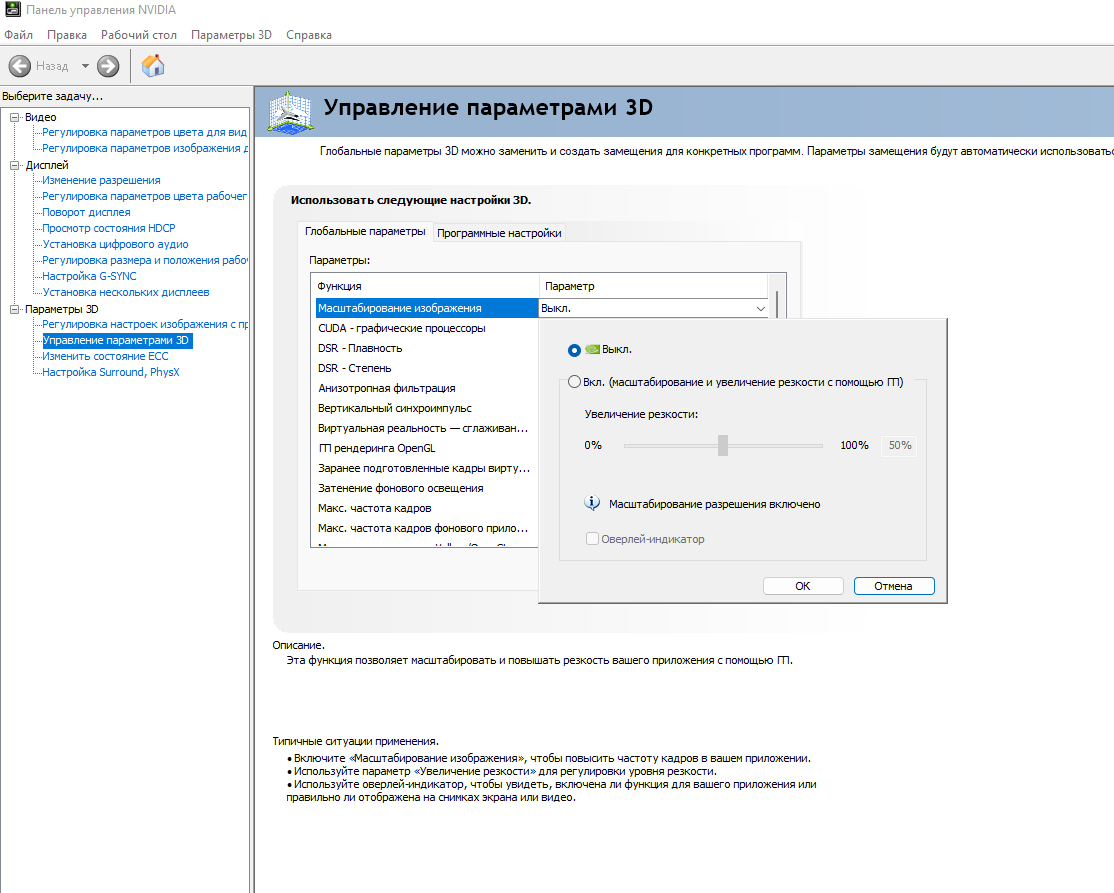Open the Справка menu

pos(308,35)
